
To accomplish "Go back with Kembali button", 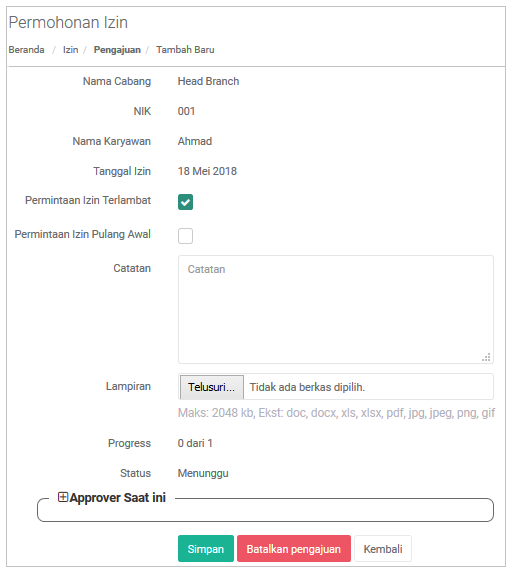I will pyautogui.click(x=383, y=549).
